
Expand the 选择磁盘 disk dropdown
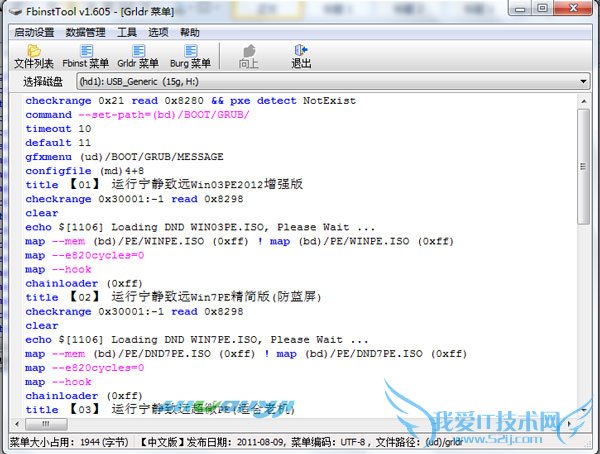583,82
